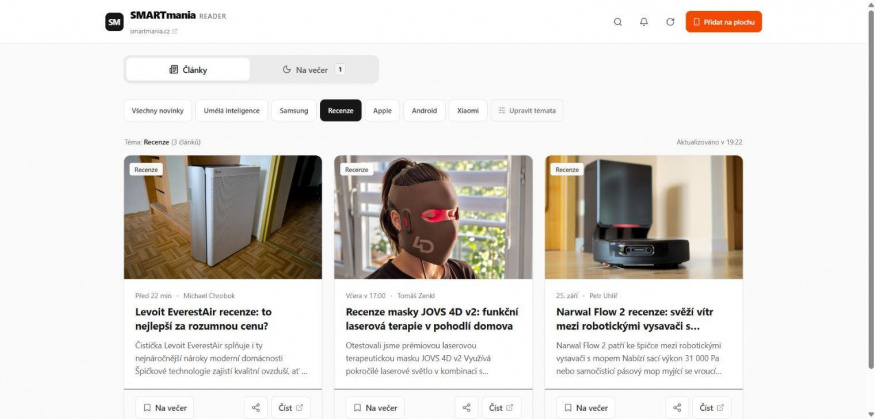Screen dimensions: 875x419
Task: Click author name Tomáš Zenkl
Action: click(416, 296)
